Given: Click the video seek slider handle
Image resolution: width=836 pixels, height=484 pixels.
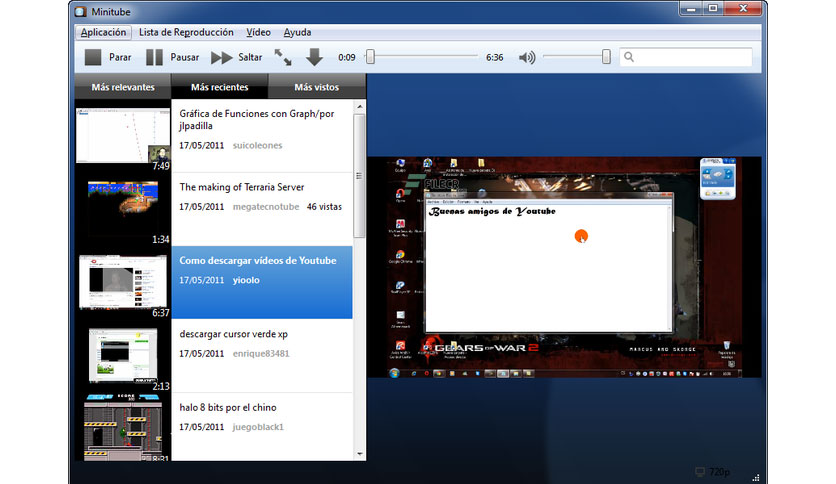Looking at the screenshot, I should 370,57.
